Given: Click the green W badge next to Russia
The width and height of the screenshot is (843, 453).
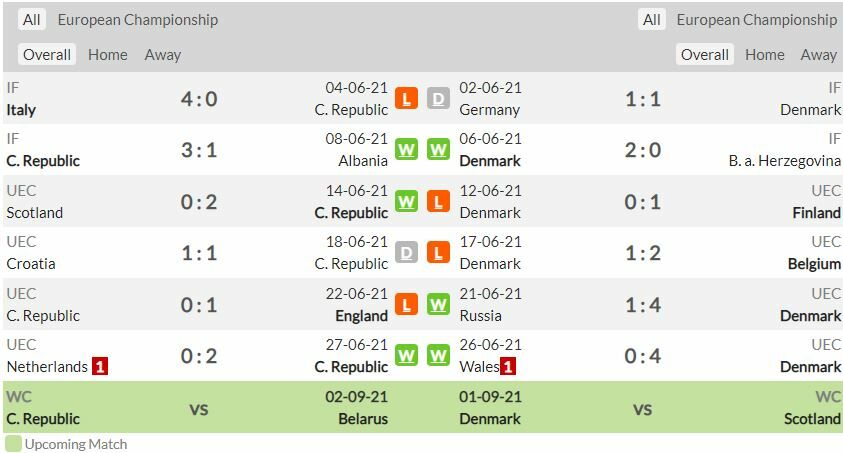Looking at the screenshot, I should (x=438, y=304).
